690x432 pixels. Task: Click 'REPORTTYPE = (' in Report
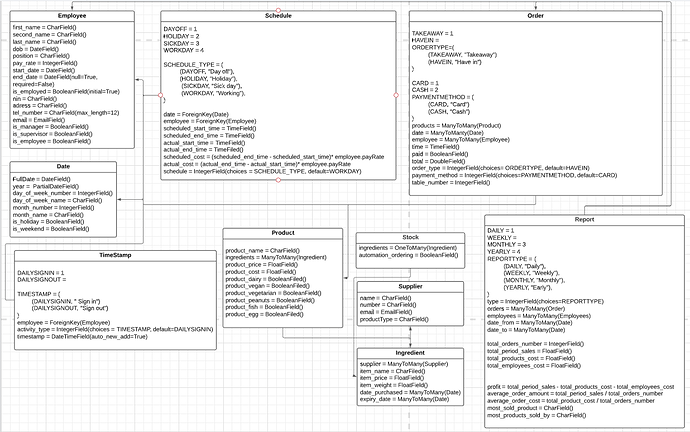click(512, 259)
